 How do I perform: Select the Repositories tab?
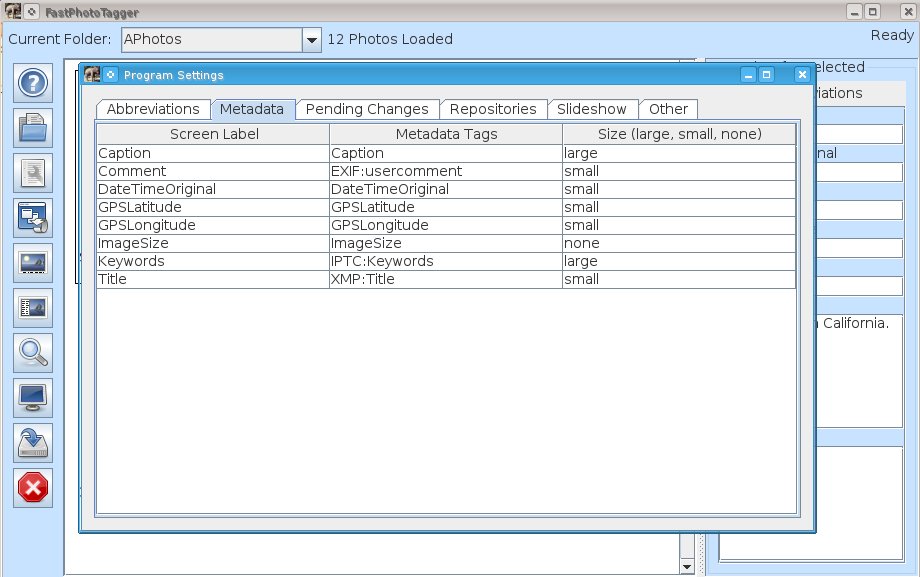(x=493, y=109)
